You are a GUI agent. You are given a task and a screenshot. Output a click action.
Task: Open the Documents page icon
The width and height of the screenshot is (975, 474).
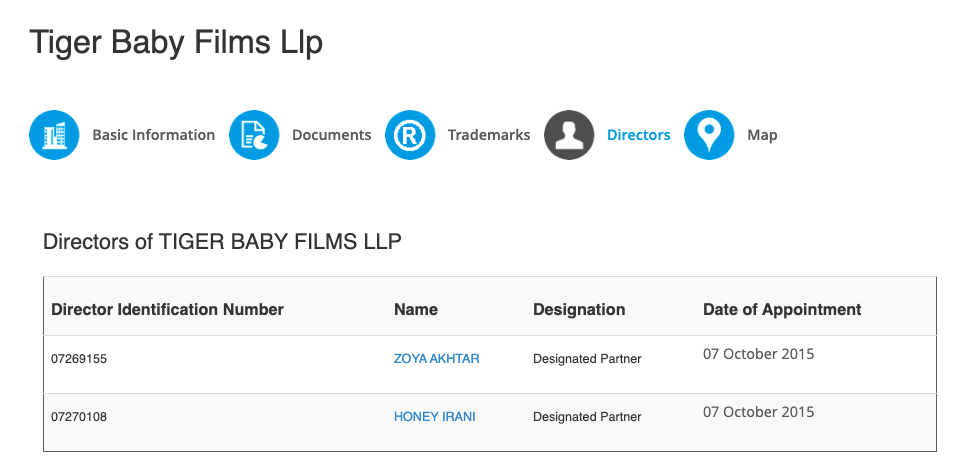pyautogui.click(x=254, y=135)
